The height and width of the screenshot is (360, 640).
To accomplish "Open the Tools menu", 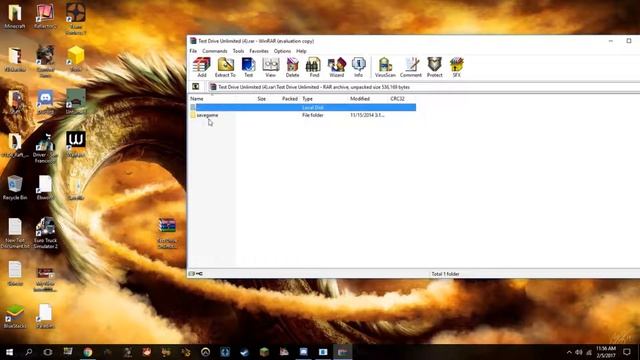I will [238, 51].
